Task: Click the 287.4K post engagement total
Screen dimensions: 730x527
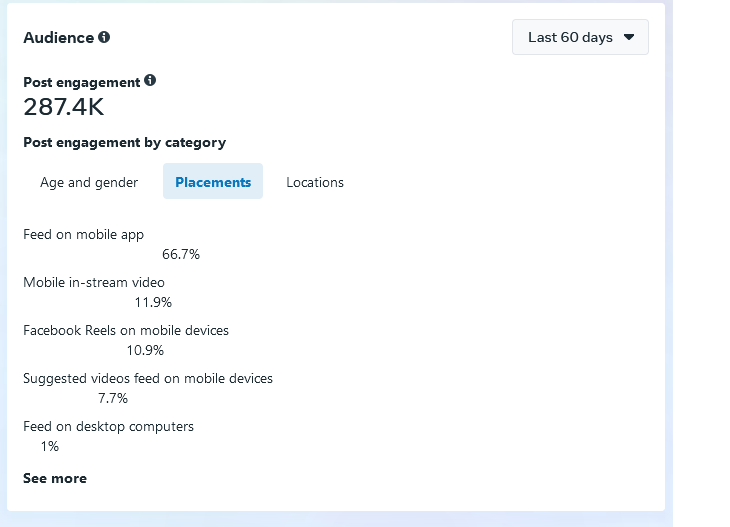Action: click(64, 107)
